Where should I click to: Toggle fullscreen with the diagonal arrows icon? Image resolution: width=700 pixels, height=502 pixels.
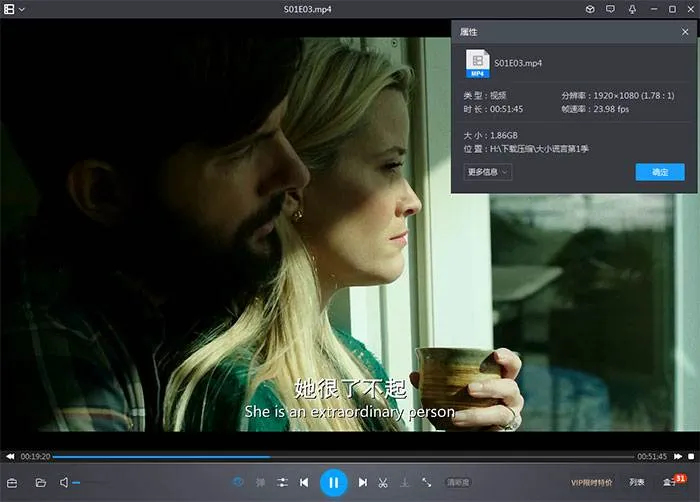[x=426, y=482]
